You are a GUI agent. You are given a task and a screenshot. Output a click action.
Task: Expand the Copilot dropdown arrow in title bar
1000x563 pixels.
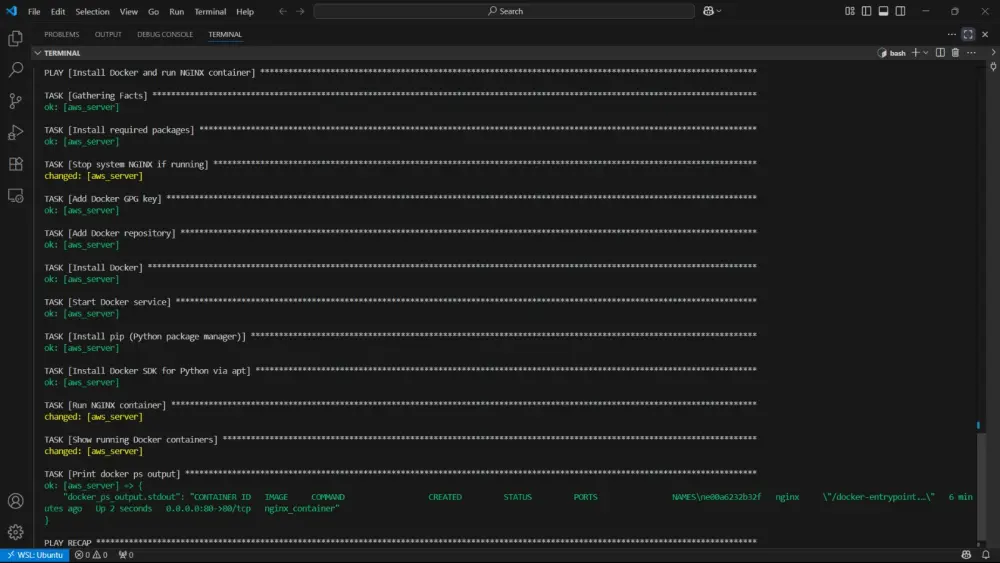coord(719,11)
